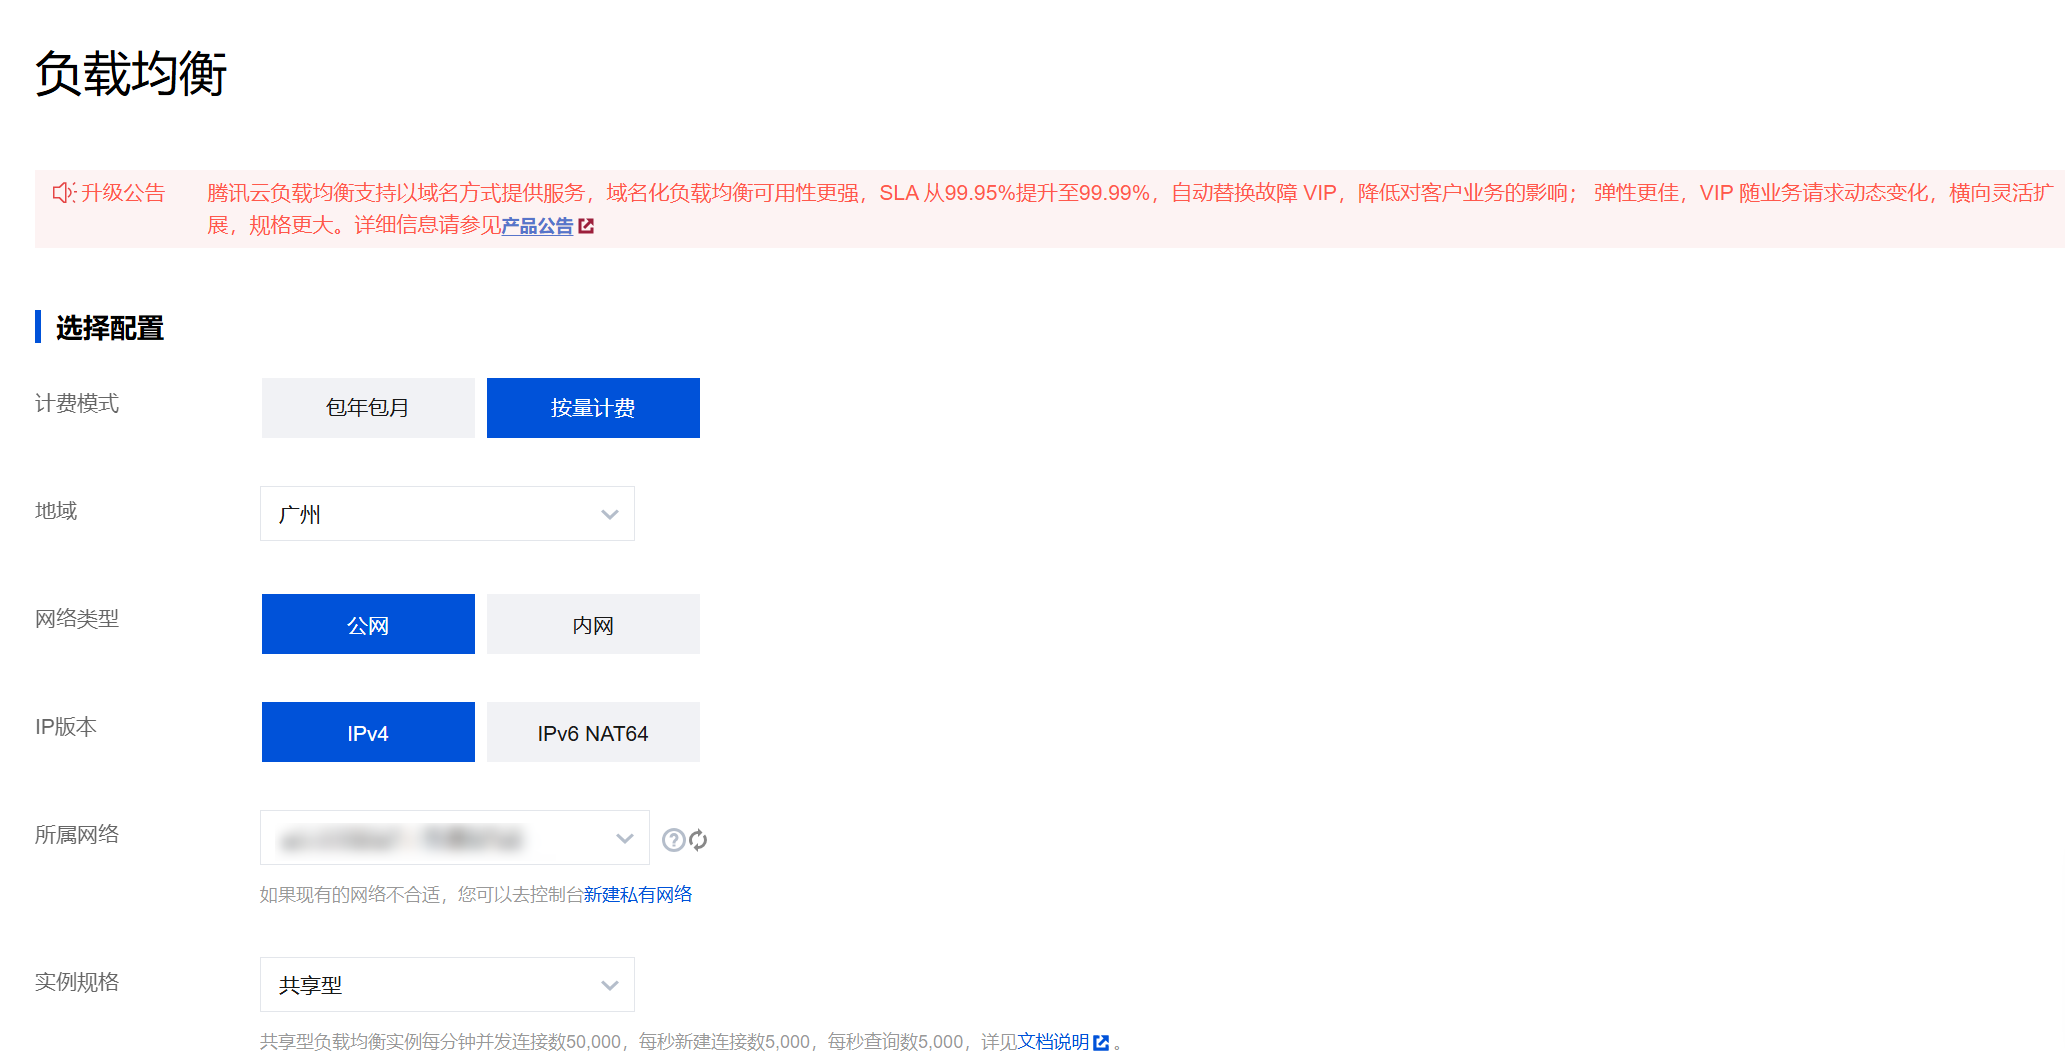Click the external link icon beside 产品公告

pyautogui.click(x=586, y=227)
